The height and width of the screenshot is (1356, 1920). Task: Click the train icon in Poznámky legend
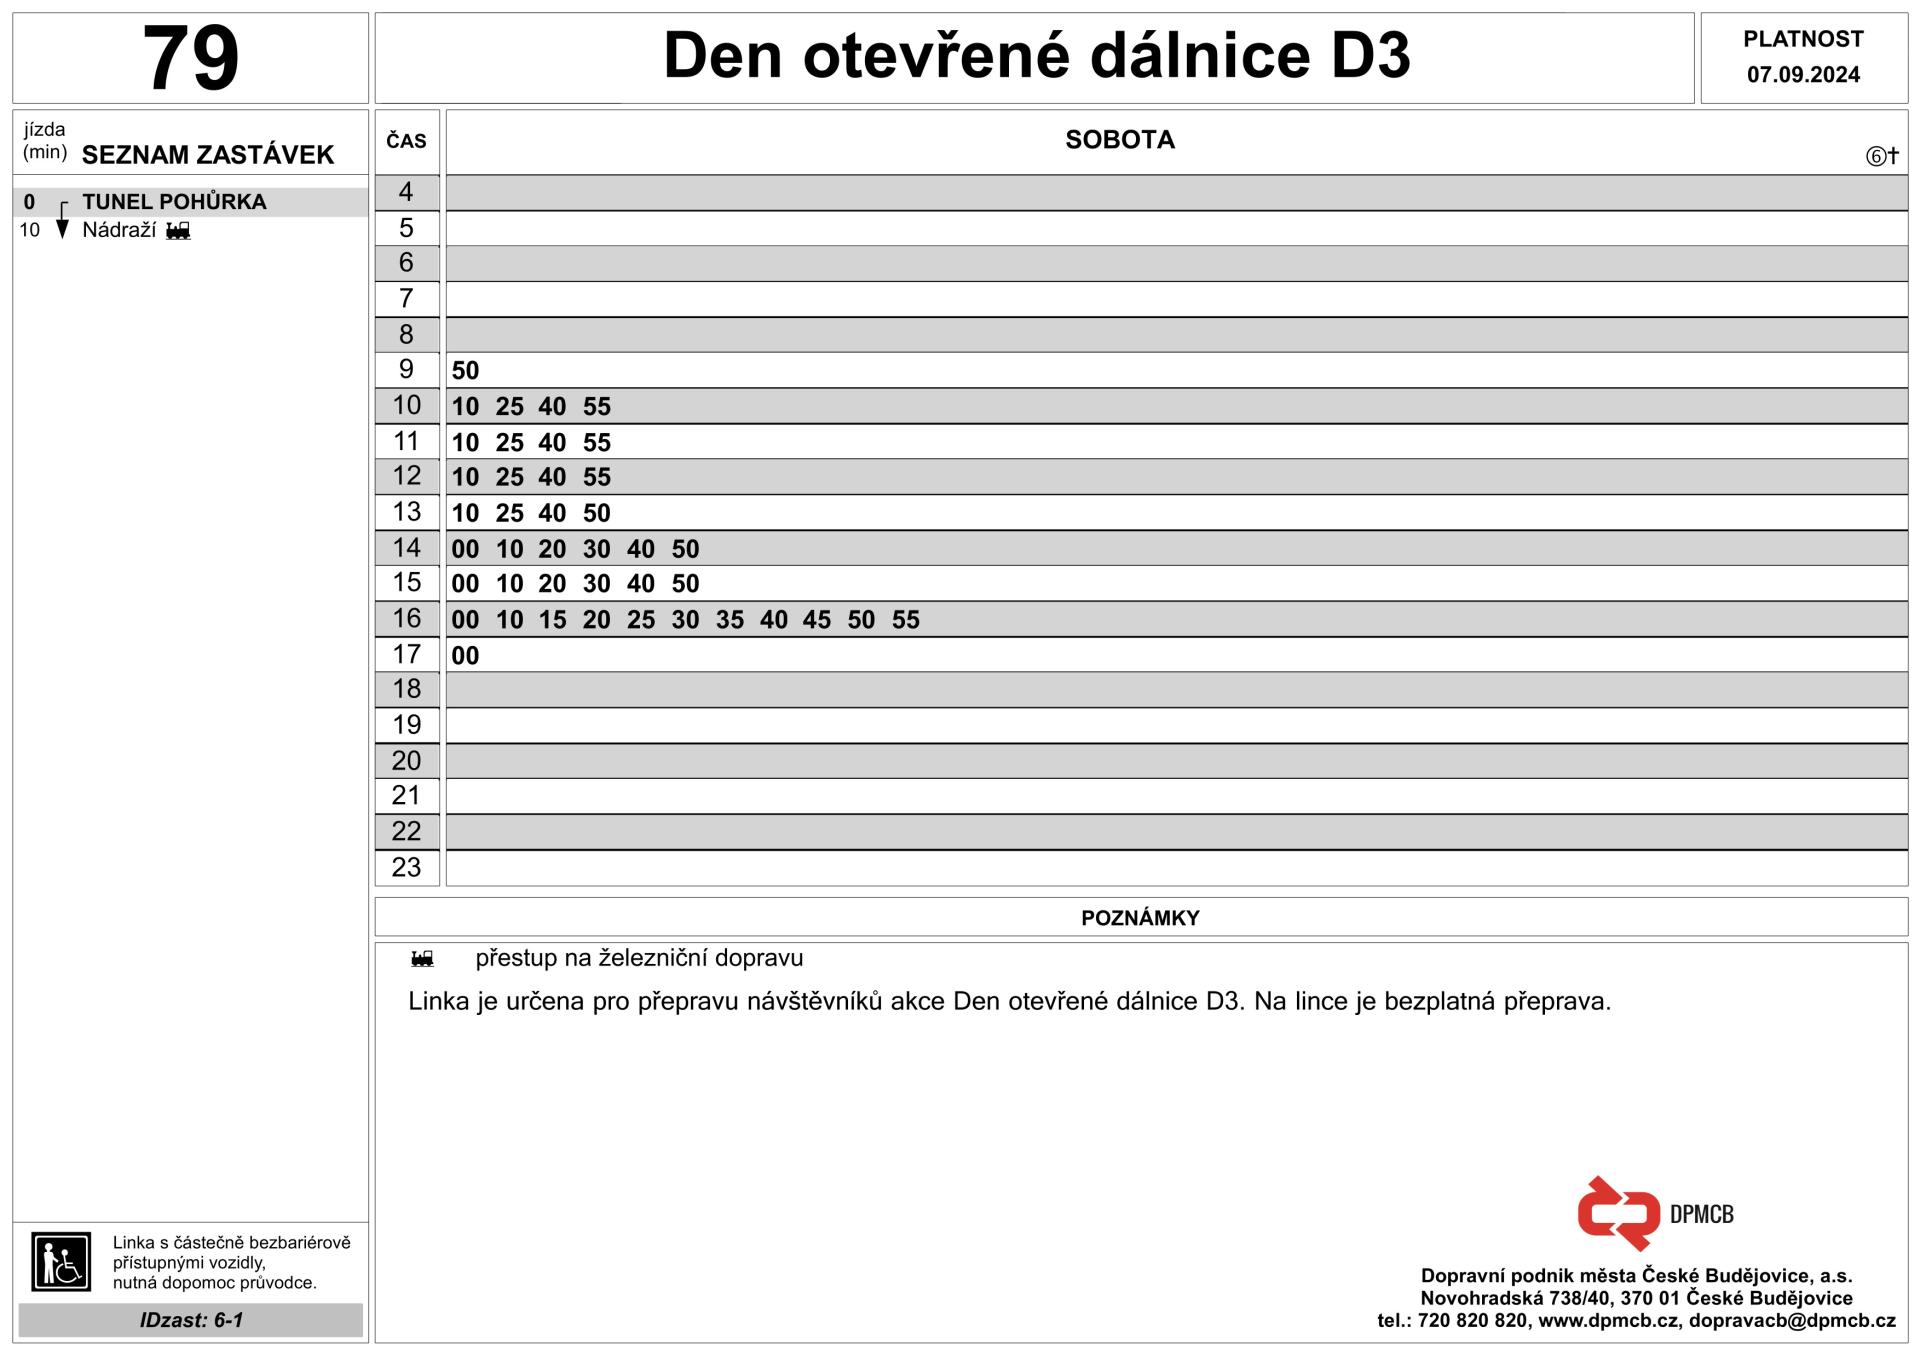422,959
